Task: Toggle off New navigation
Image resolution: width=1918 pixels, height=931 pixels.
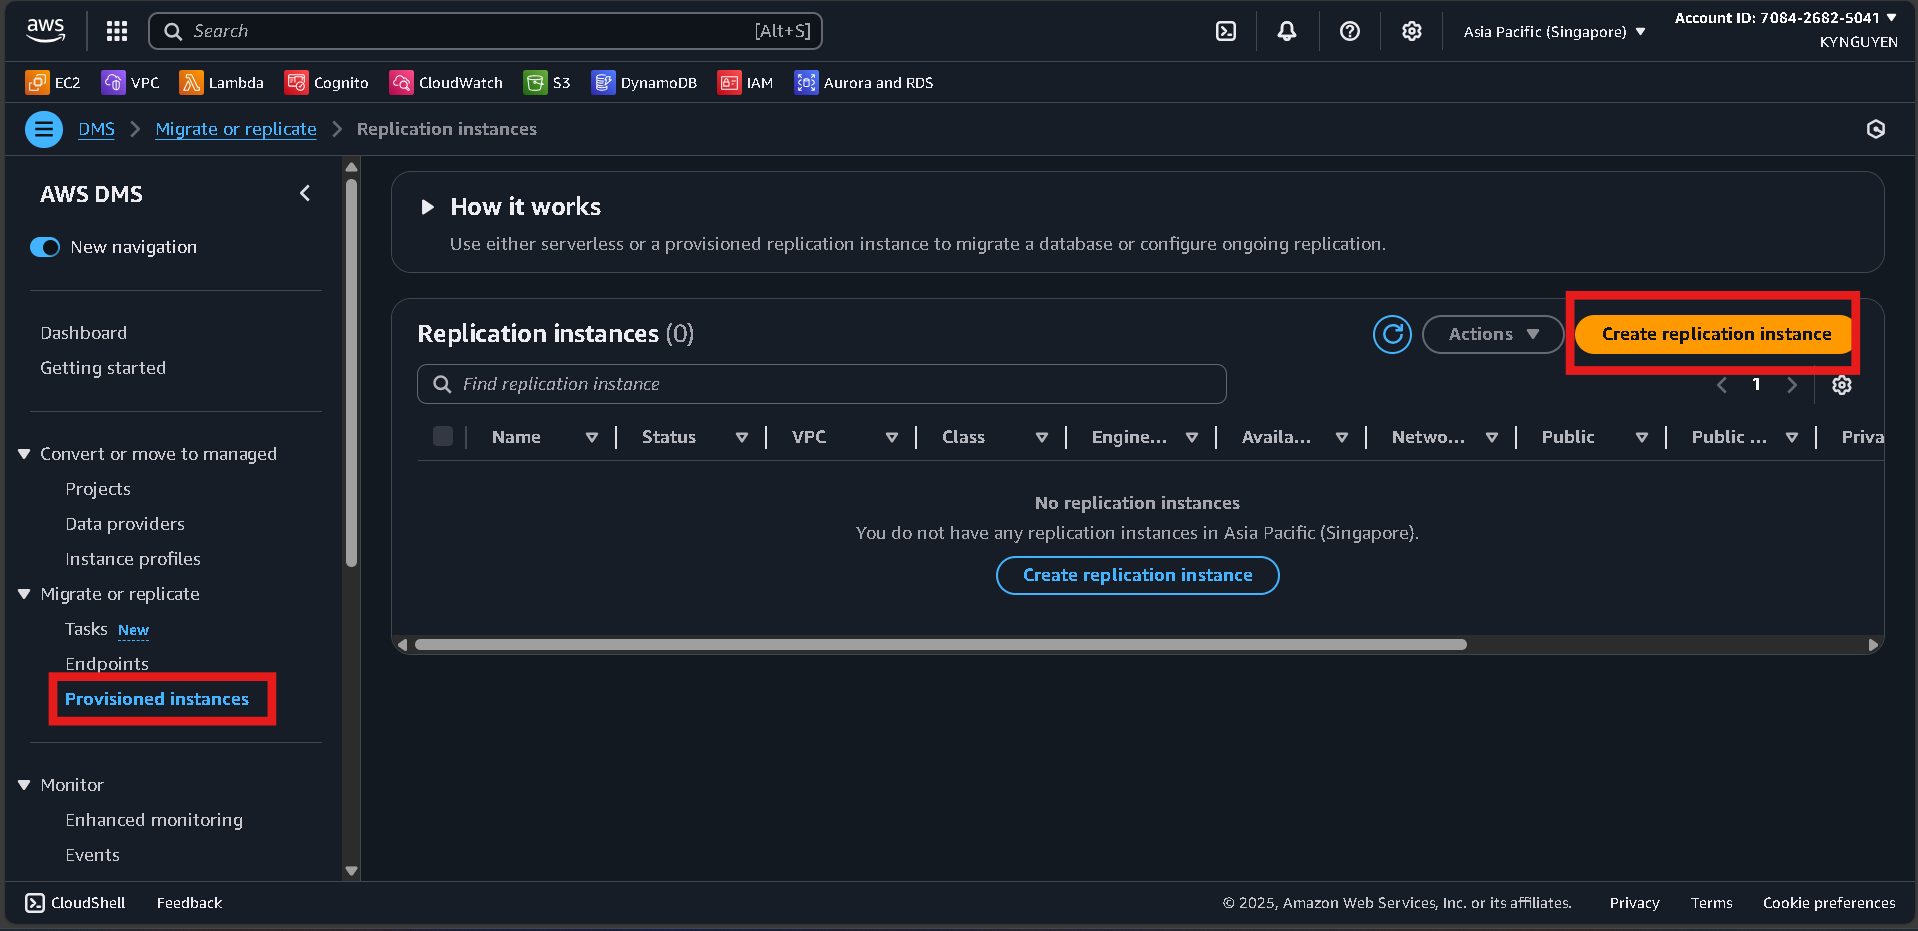Action: point(45,247)
